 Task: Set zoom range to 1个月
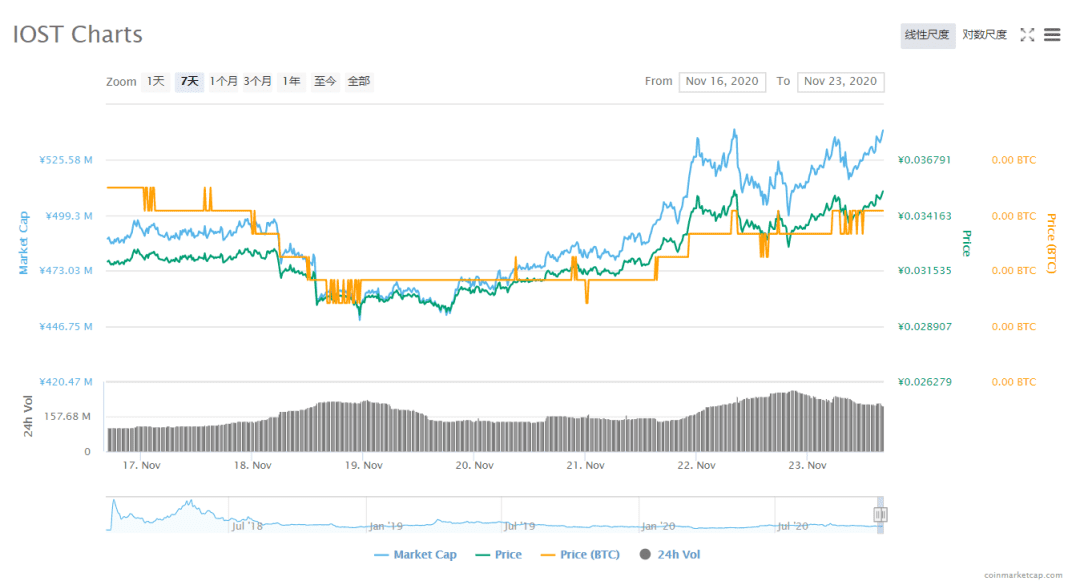click(x=223, y=81)
